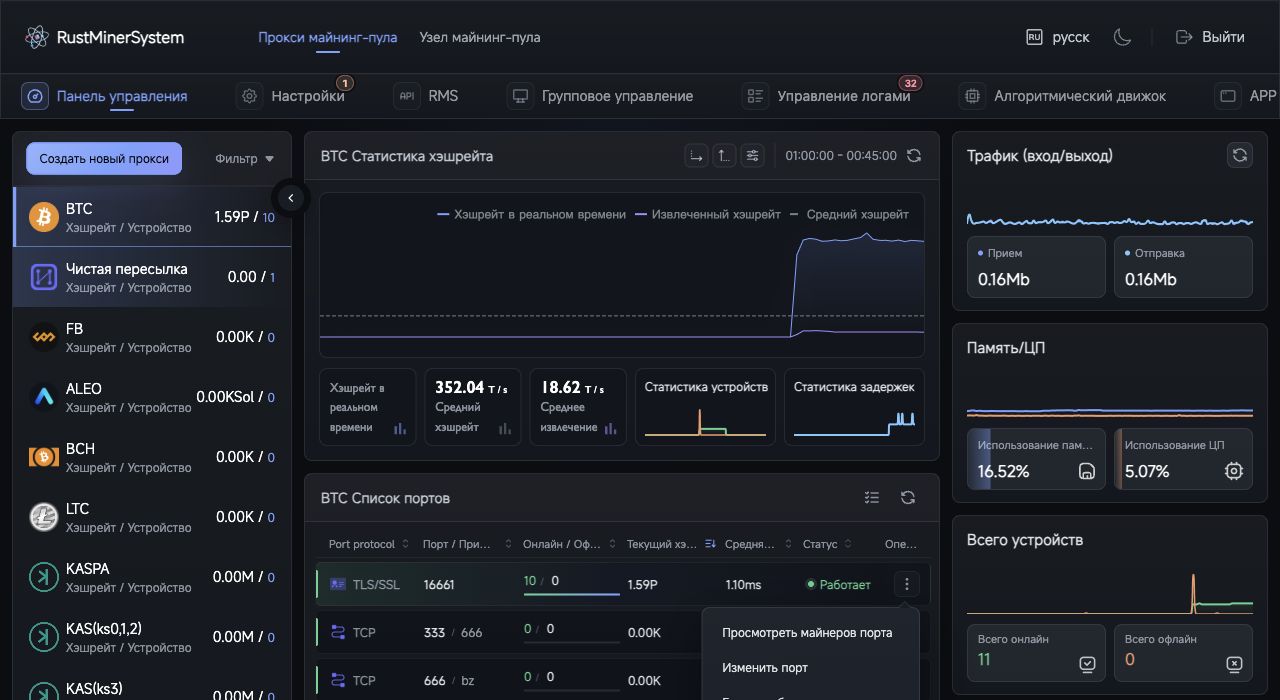The width and height of the screenshot is (1280, 700).
Task: Open the realtime hashrate stat card
Action: pos(367,407)
